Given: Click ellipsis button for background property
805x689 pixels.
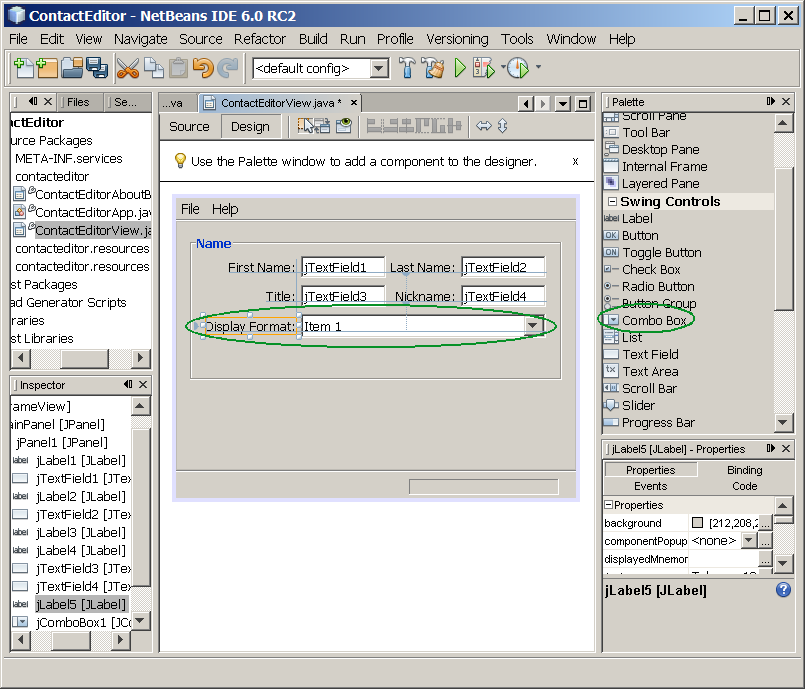Looking at the screenshot, I should [x=765, y=523].
